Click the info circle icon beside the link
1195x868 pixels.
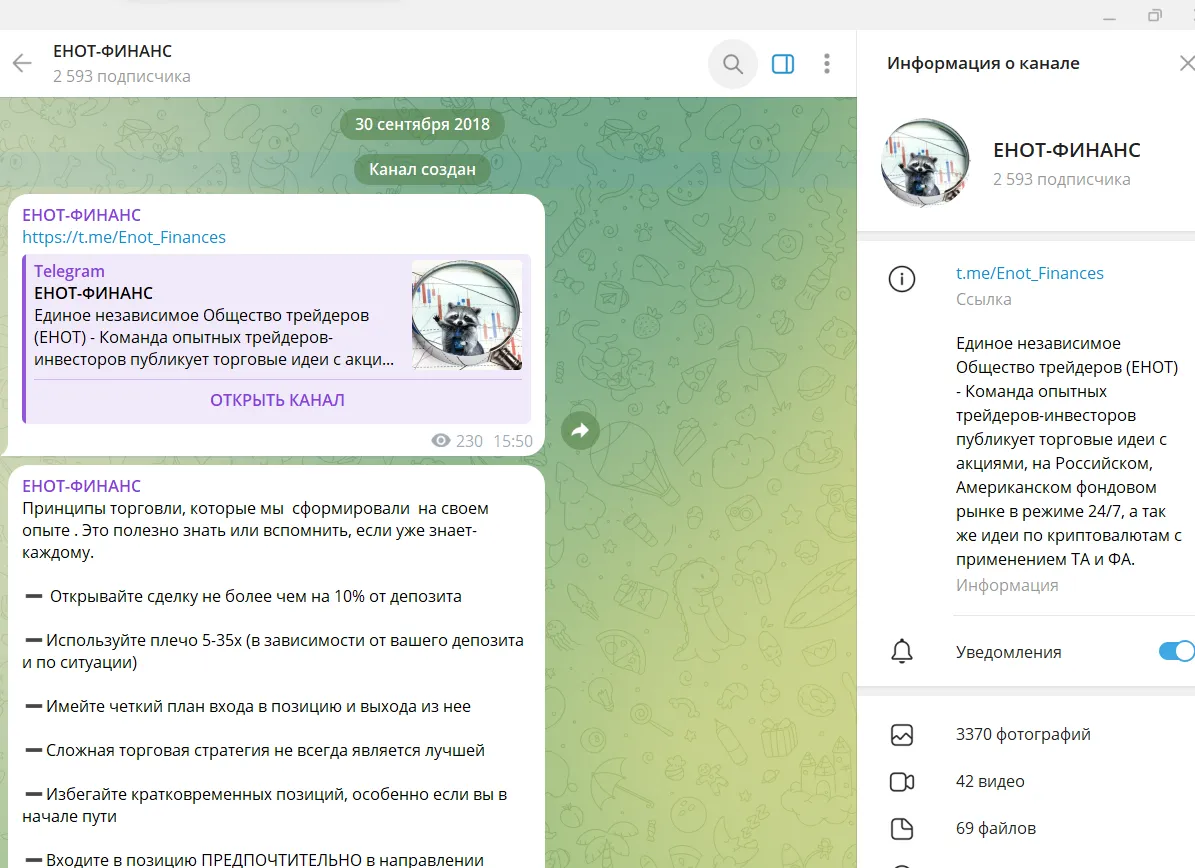(902, 279)
